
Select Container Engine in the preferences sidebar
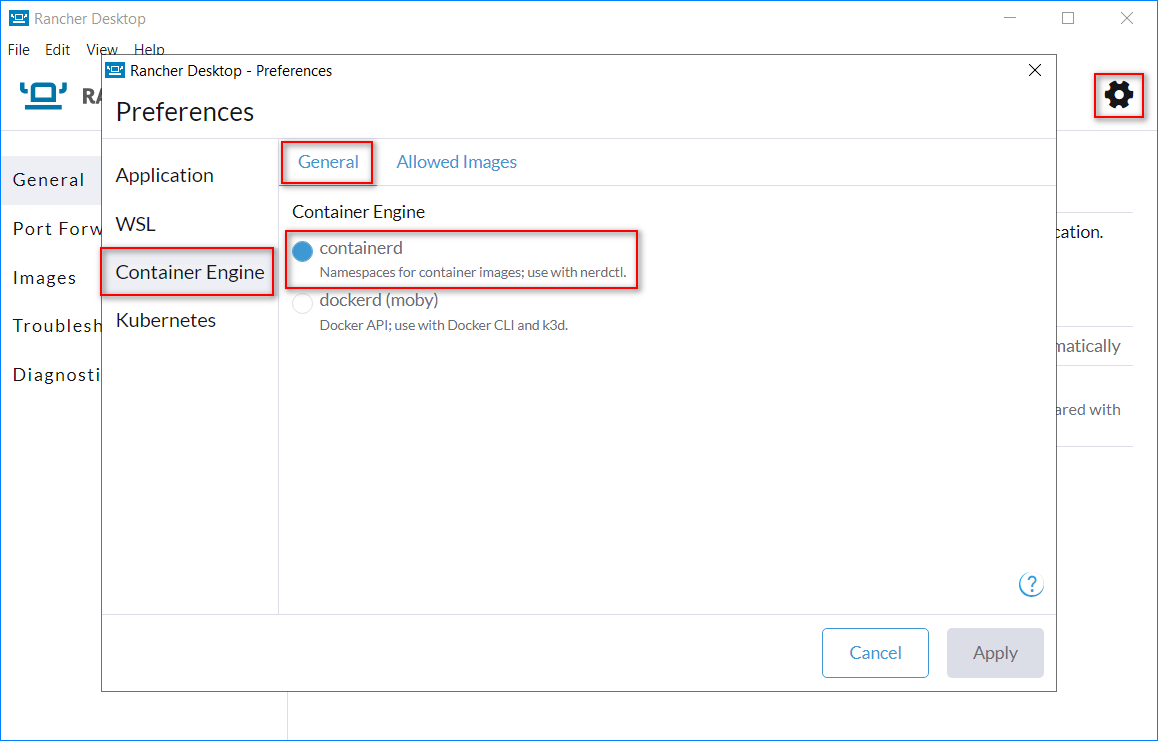click(190, 272)
